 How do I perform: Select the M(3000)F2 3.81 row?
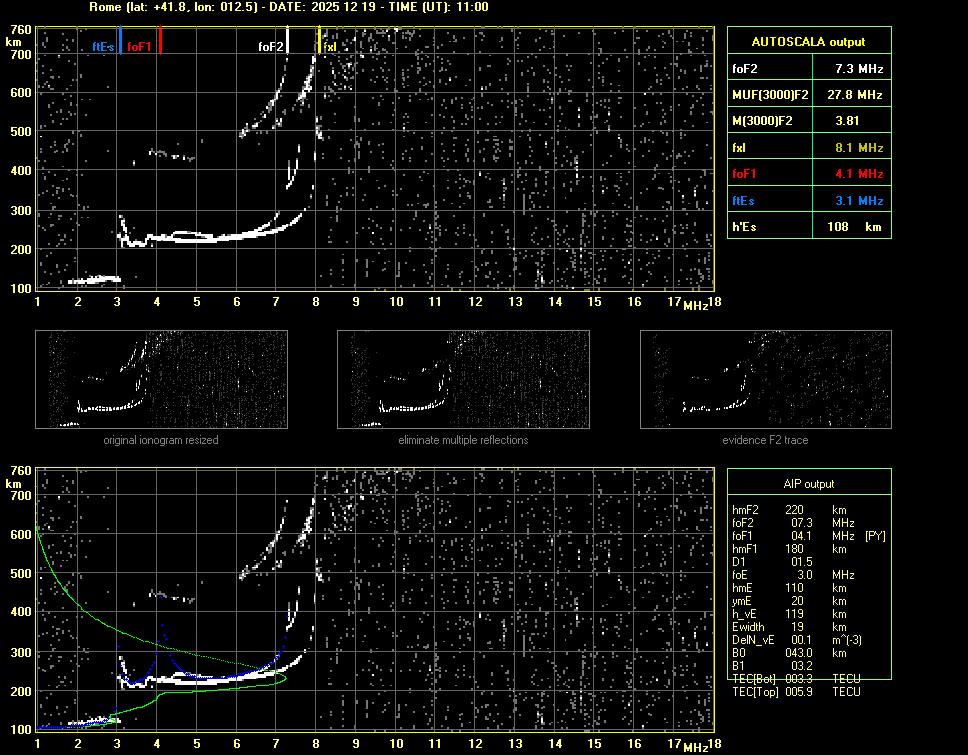(808, 121)
